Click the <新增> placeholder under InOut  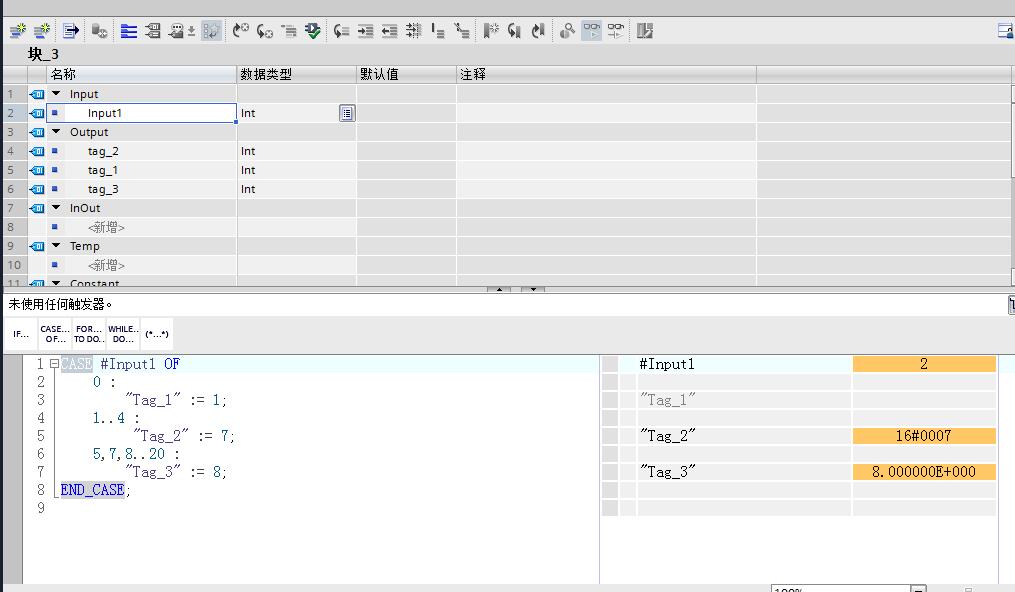pyautogui.click(x=106, y=227)
